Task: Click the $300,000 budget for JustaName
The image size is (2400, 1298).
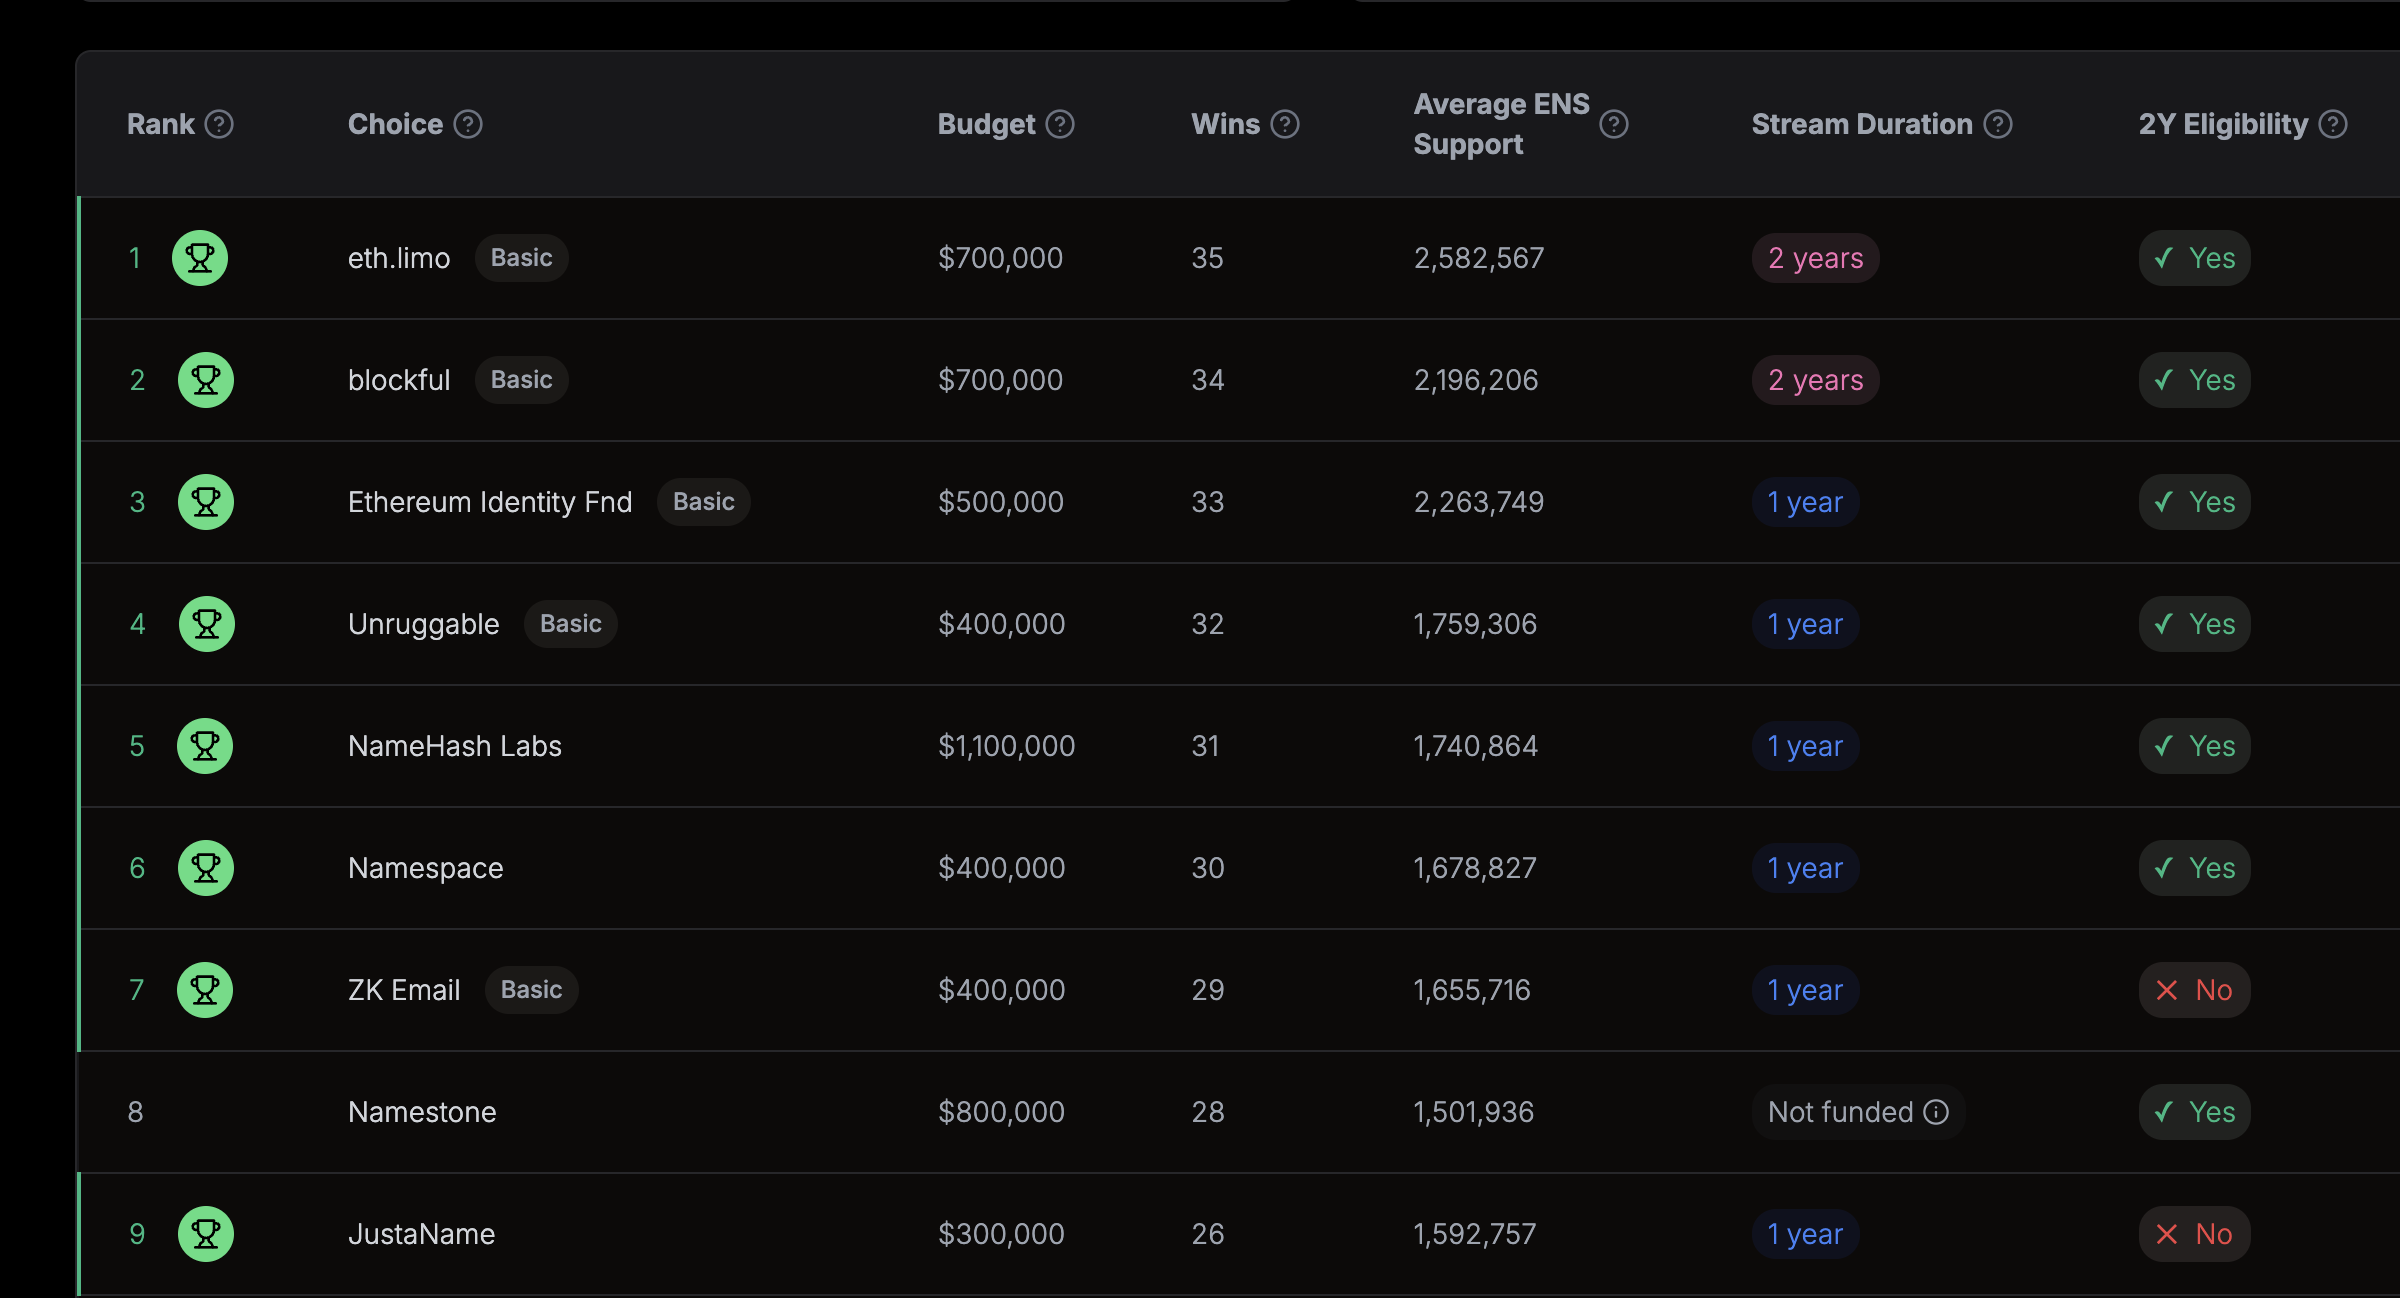Action: click(x=1001, y=1234)
